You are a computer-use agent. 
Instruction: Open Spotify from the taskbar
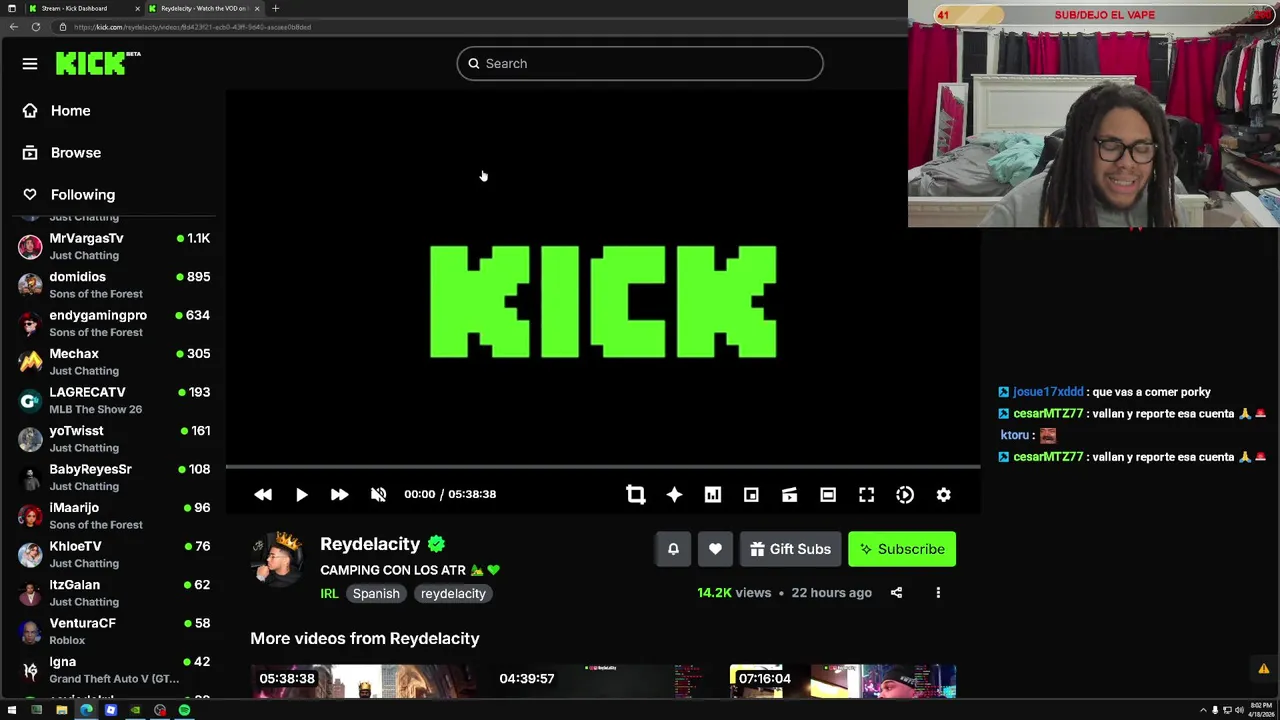click(184, 710)
